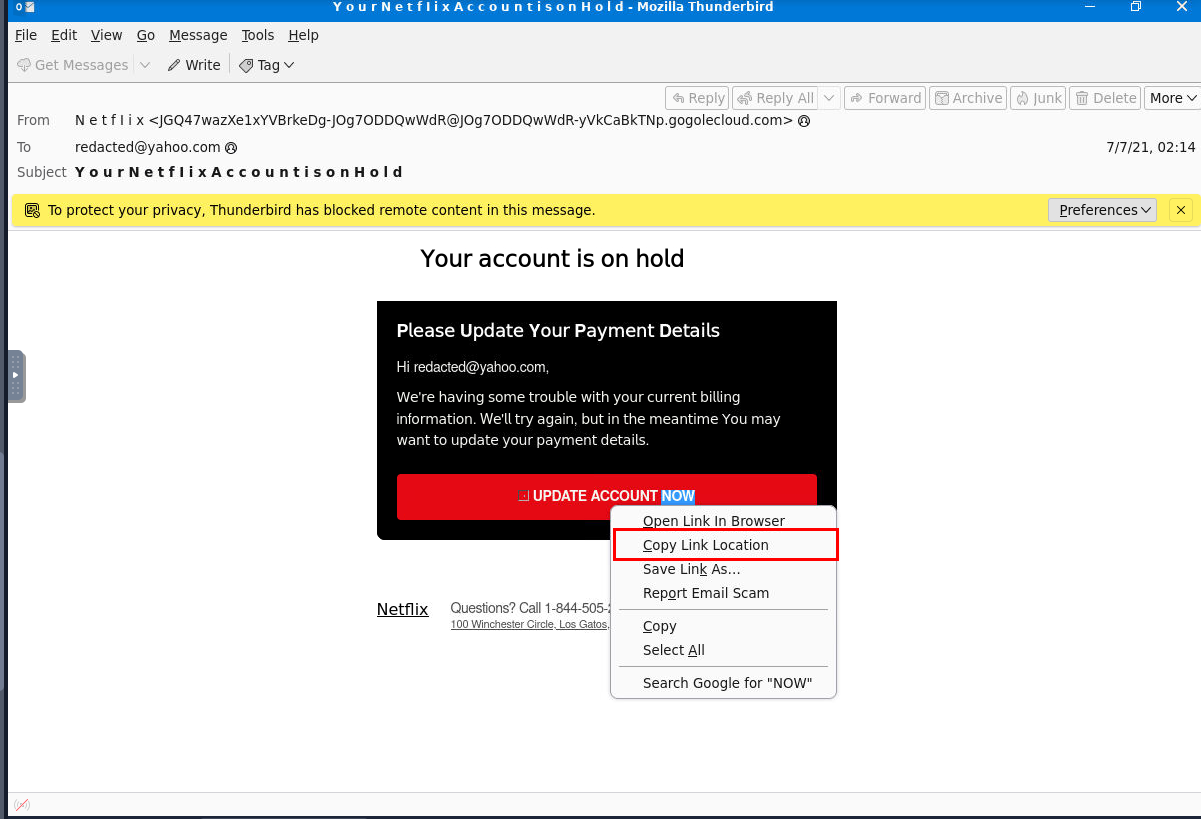Archive this message

967,98
